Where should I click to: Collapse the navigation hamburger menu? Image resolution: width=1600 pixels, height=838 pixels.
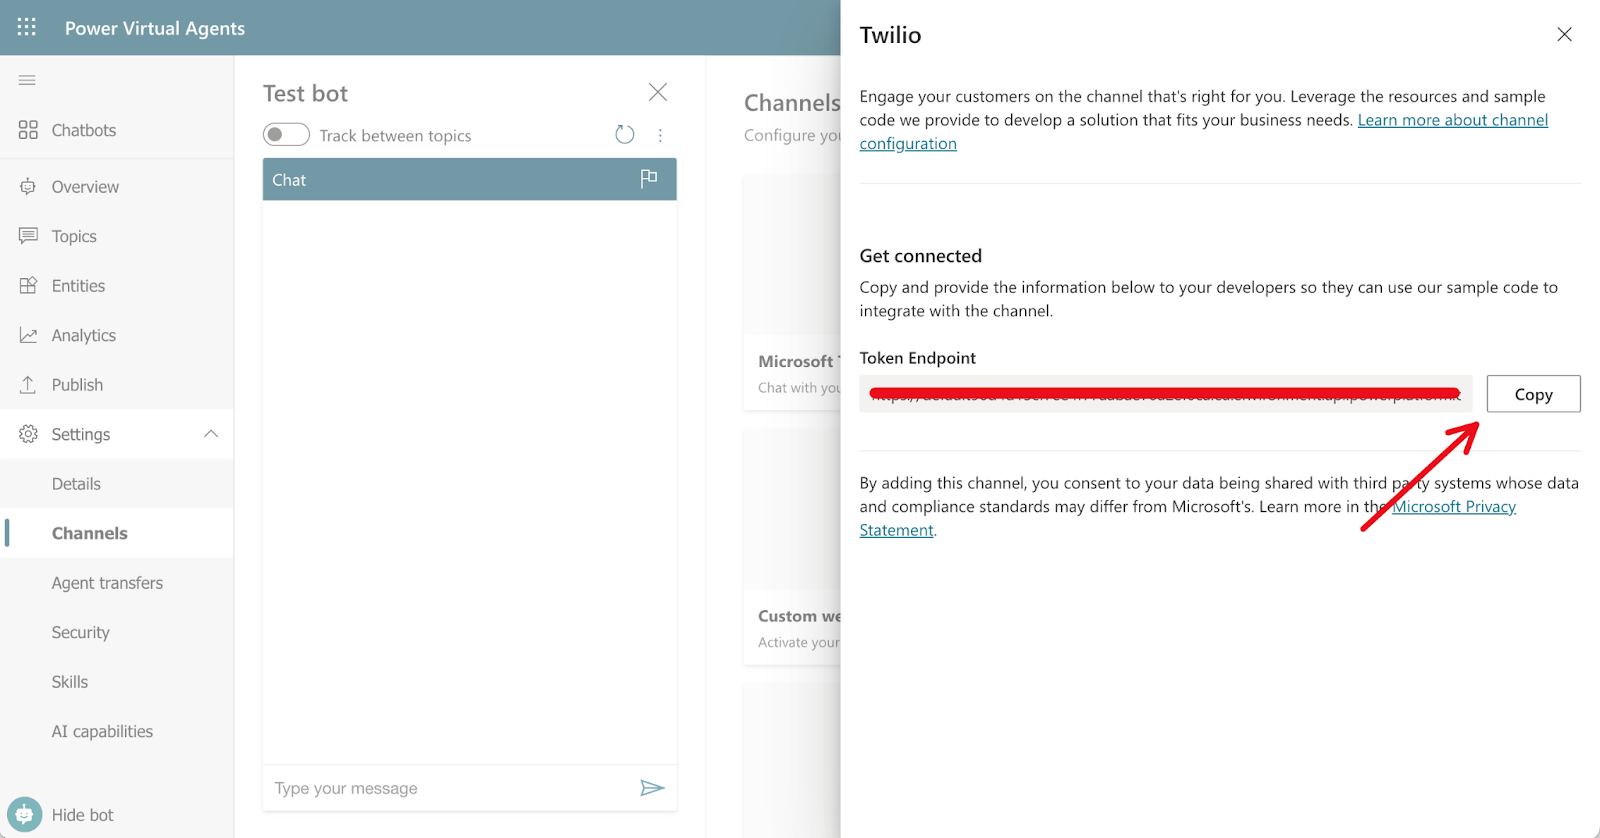[27, 80]
